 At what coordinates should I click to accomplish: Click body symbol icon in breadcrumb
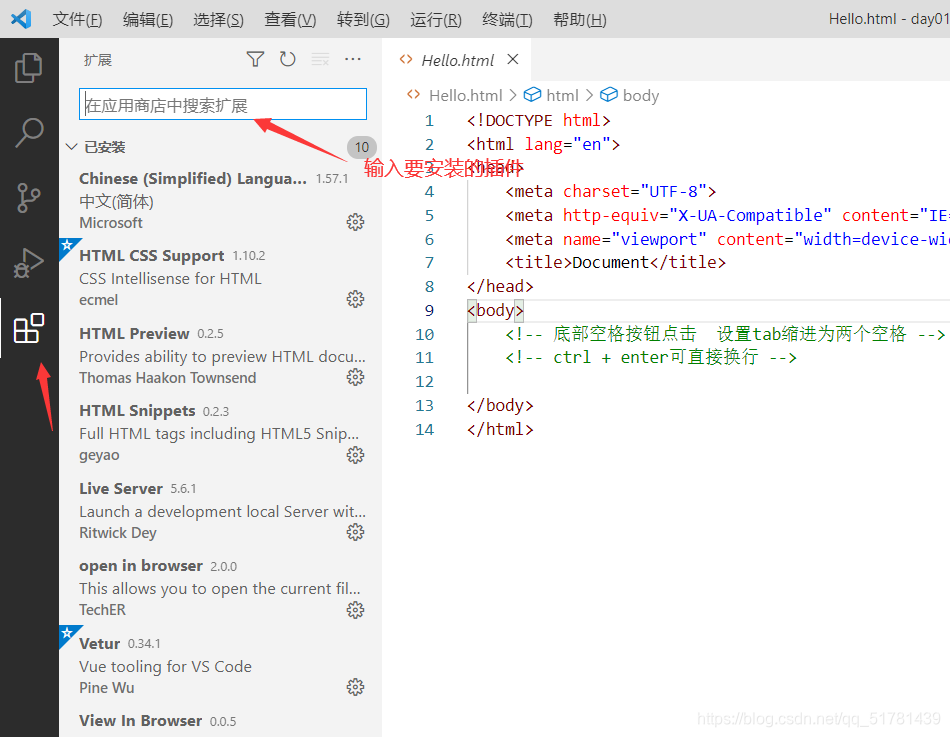pyautogui.click(x=608, y=95)
